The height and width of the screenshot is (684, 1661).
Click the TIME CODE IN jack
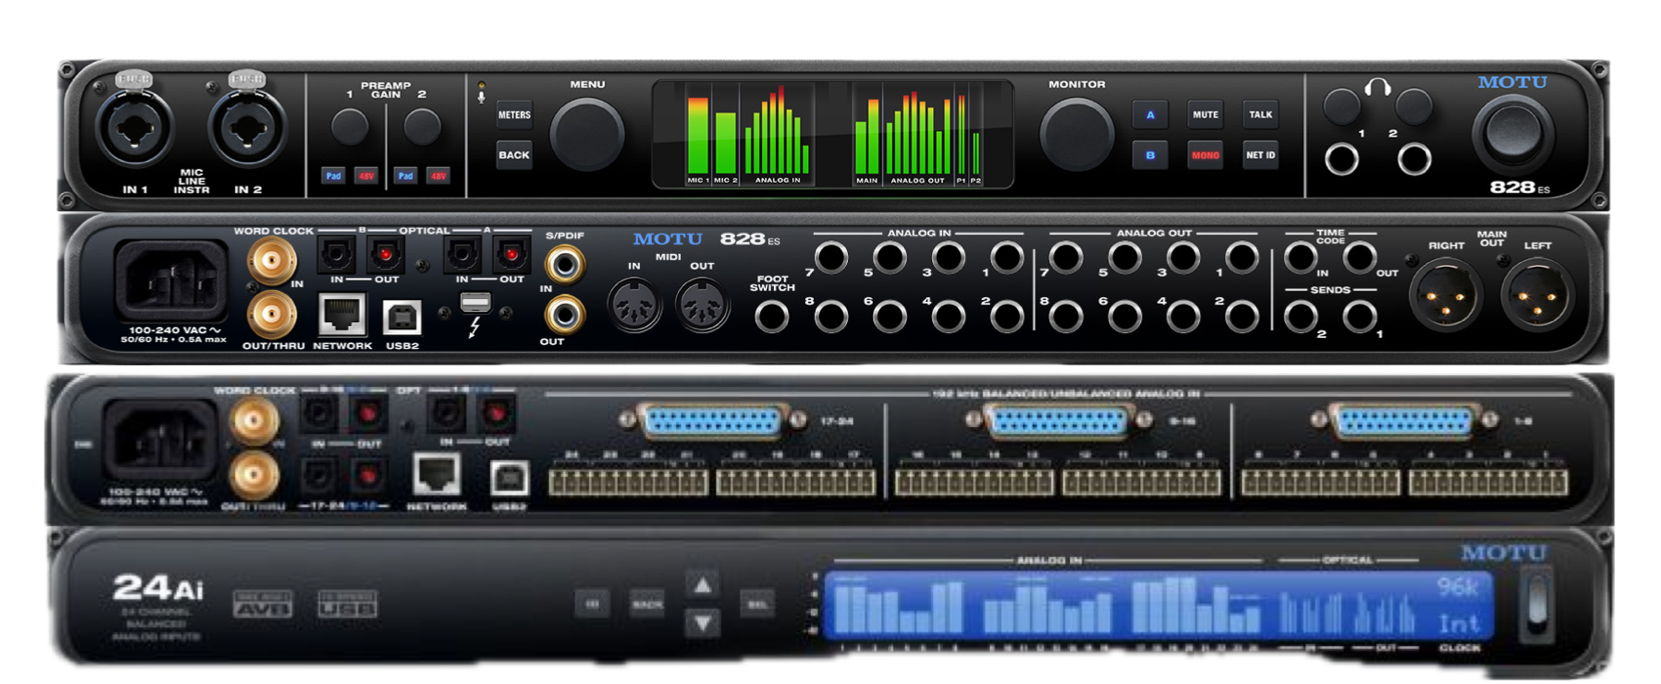[1301, 258]
